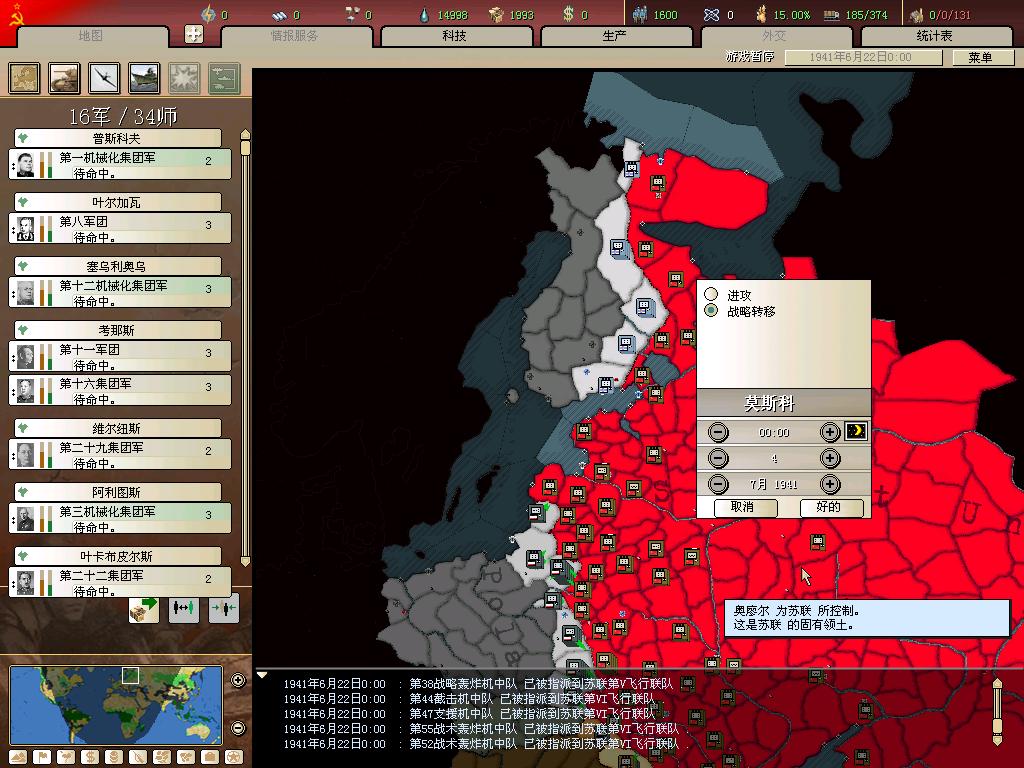Click the dollar money resource icon
This screenshot has height=768, width=1024.
coord(568,14)
